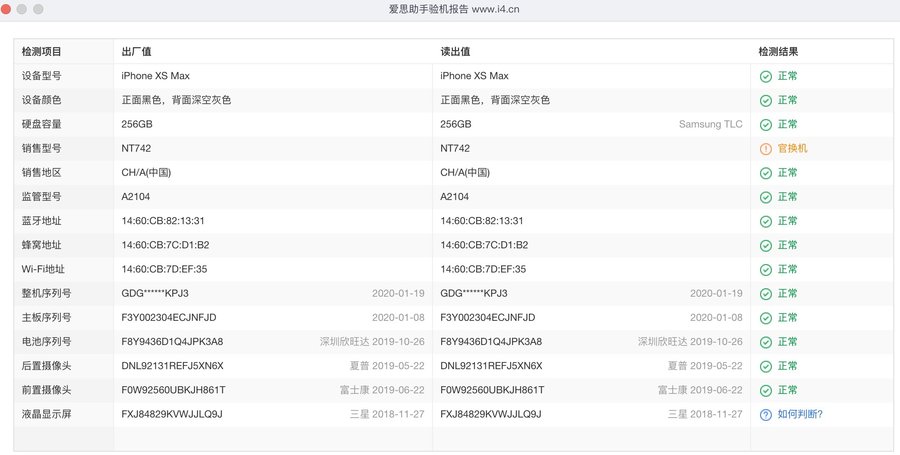This screenshot has height=455, width=900.
Task: Click factory-side date 2020-01-08
Action: (398, 317)
